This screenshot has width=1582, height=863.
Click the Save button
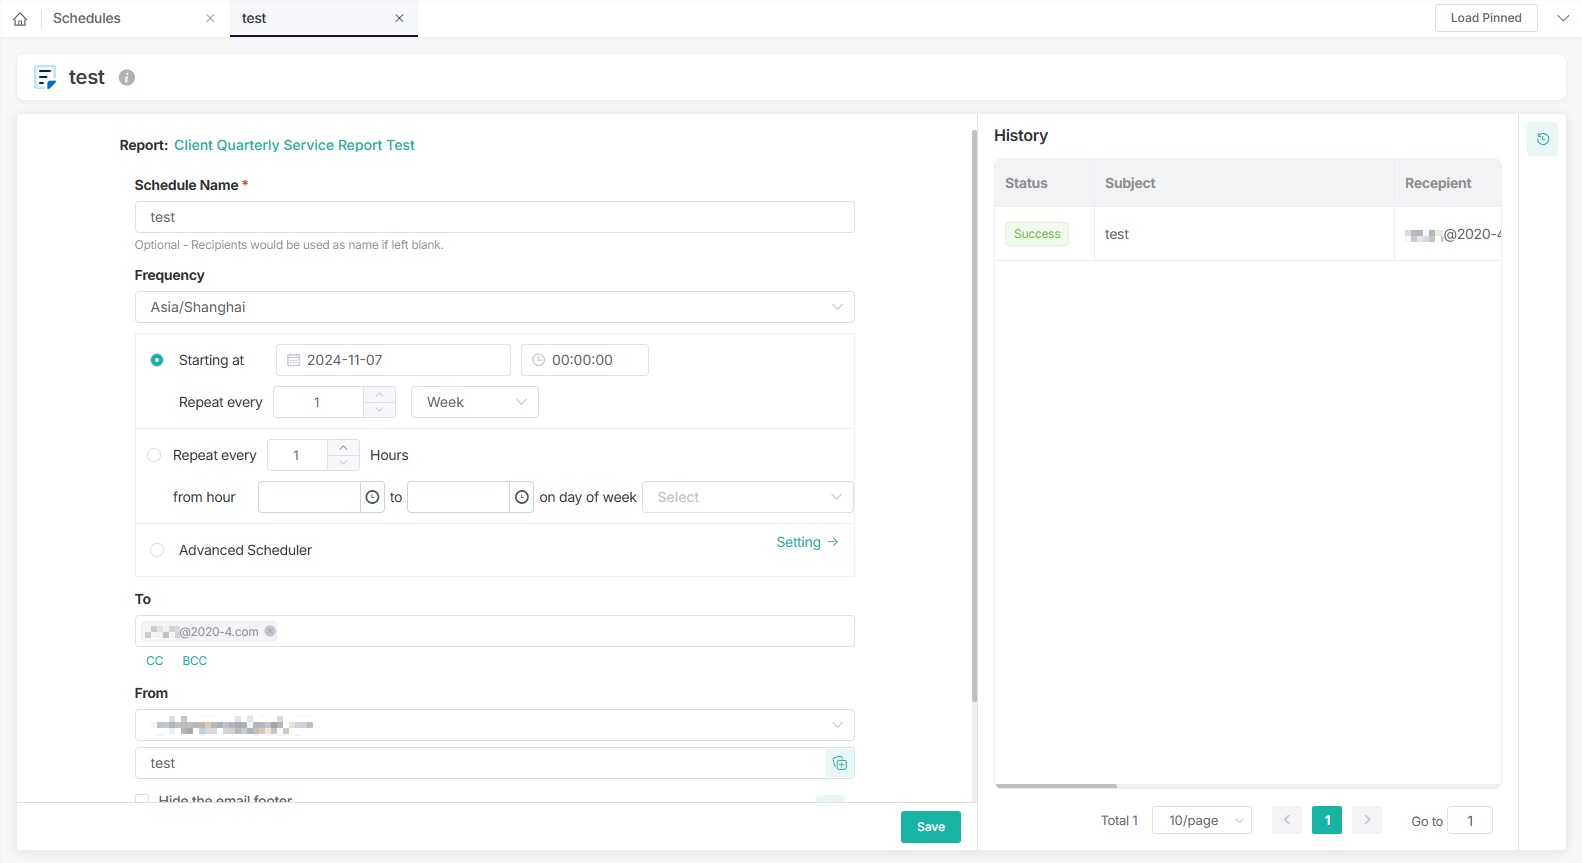[930, 827]
